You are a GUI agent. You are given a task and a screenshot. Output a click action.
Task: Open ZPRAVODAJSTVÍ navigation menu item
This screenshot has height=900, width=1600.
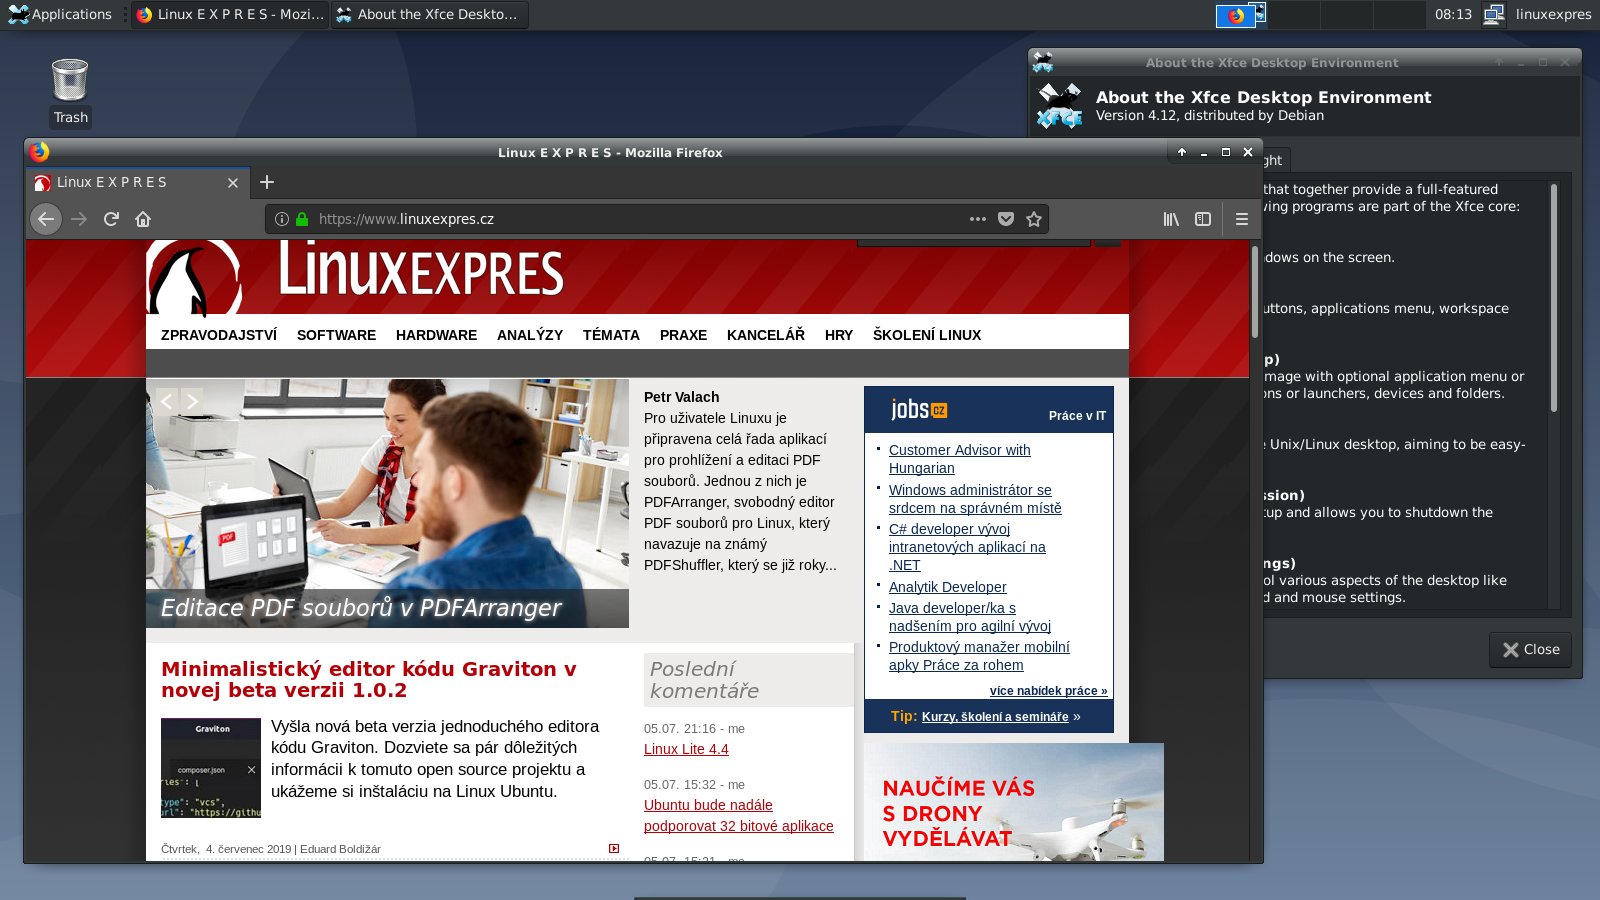219,335
